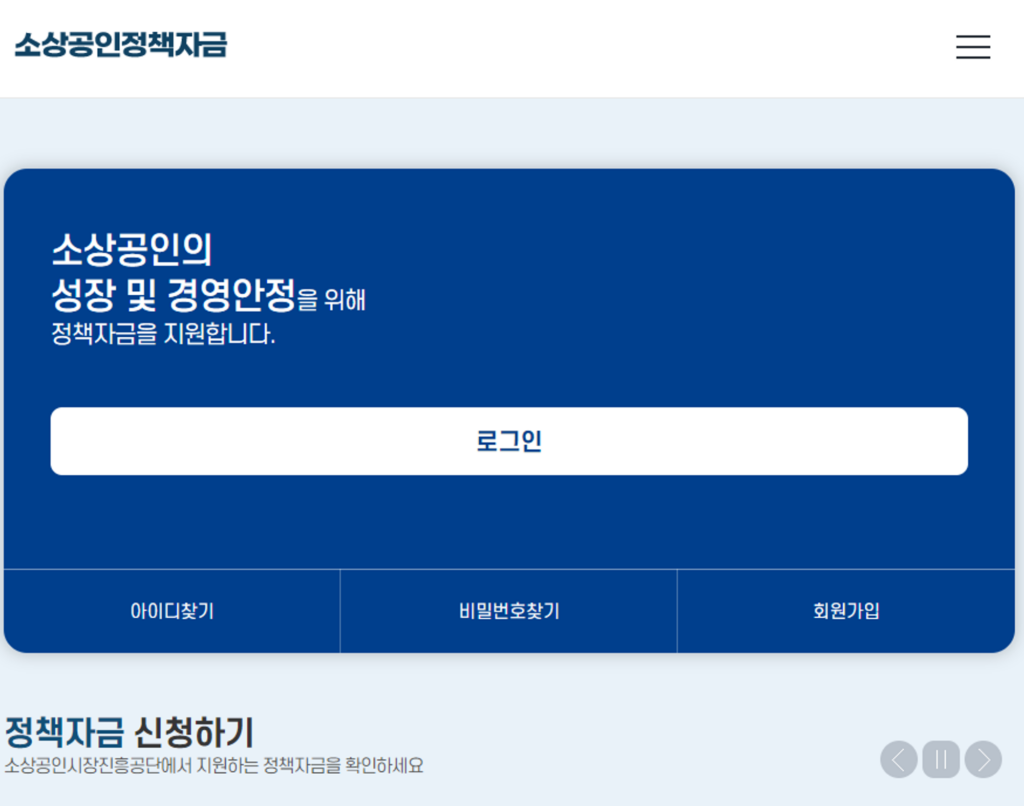Click the 소상공인정책자금 site logo
This screenshot has width=1024, height=806.
pos(120,45)
